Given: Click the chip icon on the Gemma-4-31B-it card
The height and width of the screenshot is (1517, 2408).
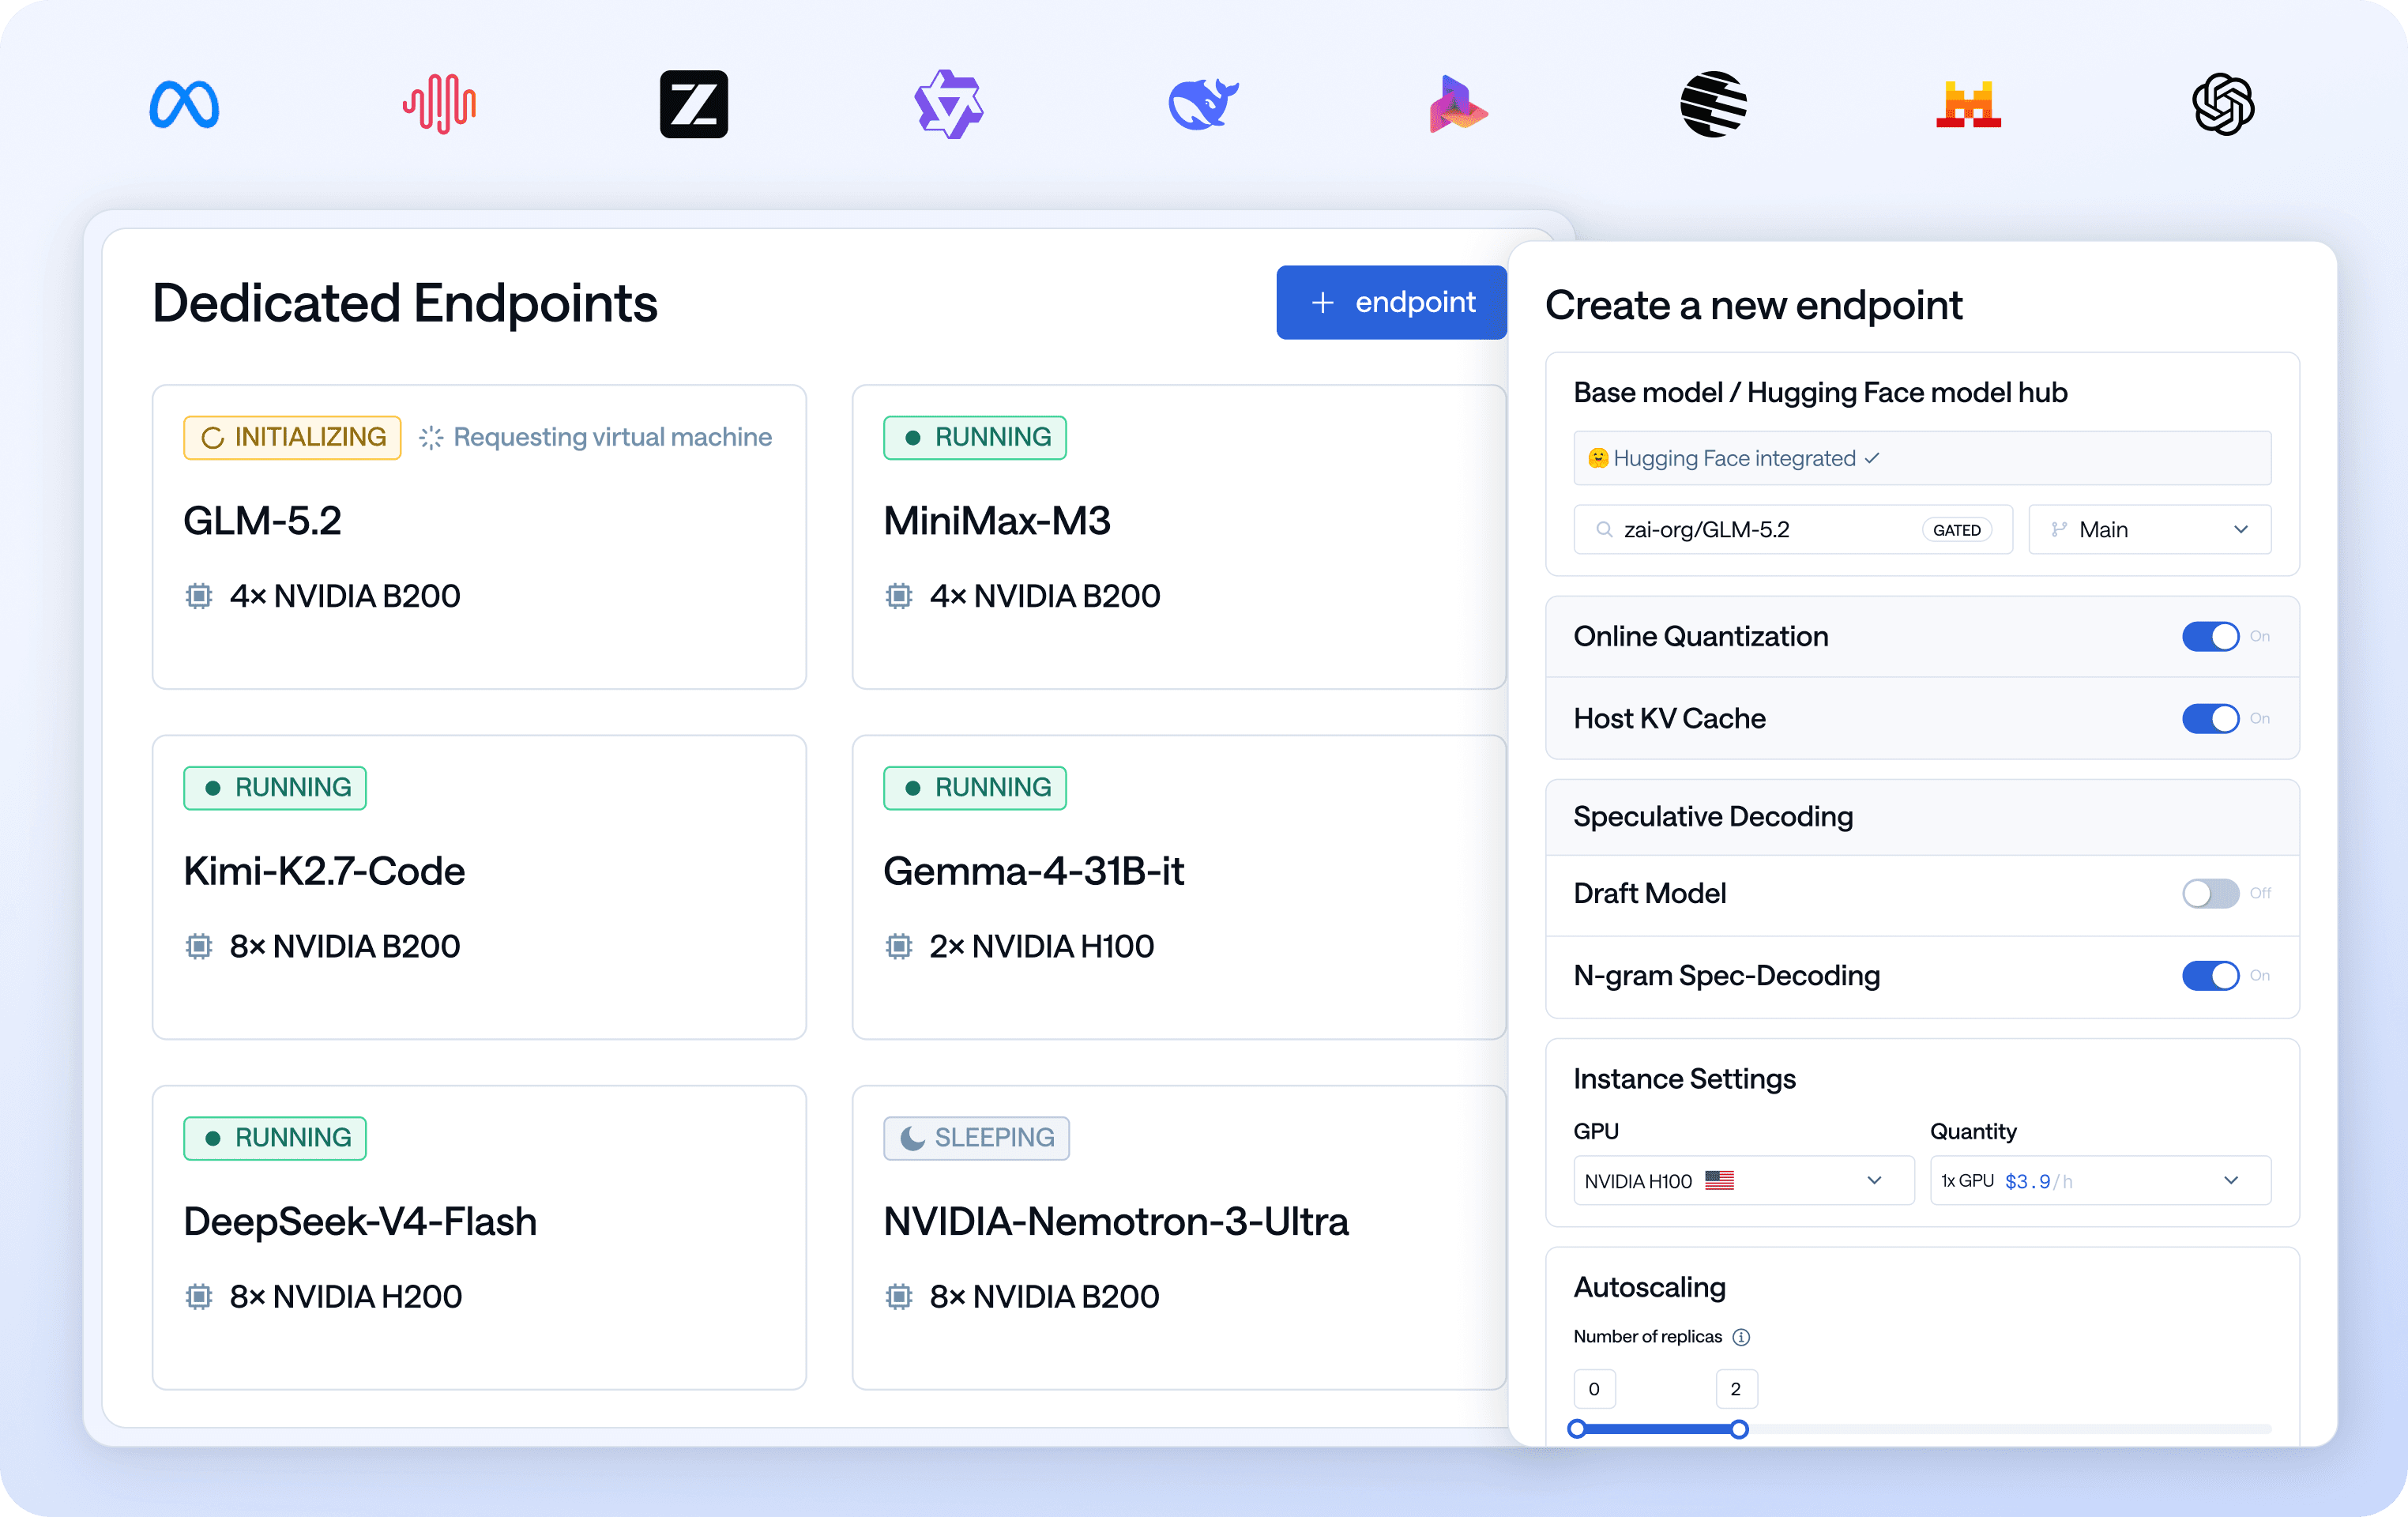Looking at the screenshot, I should pyautogui.click(x=899, y=946).
